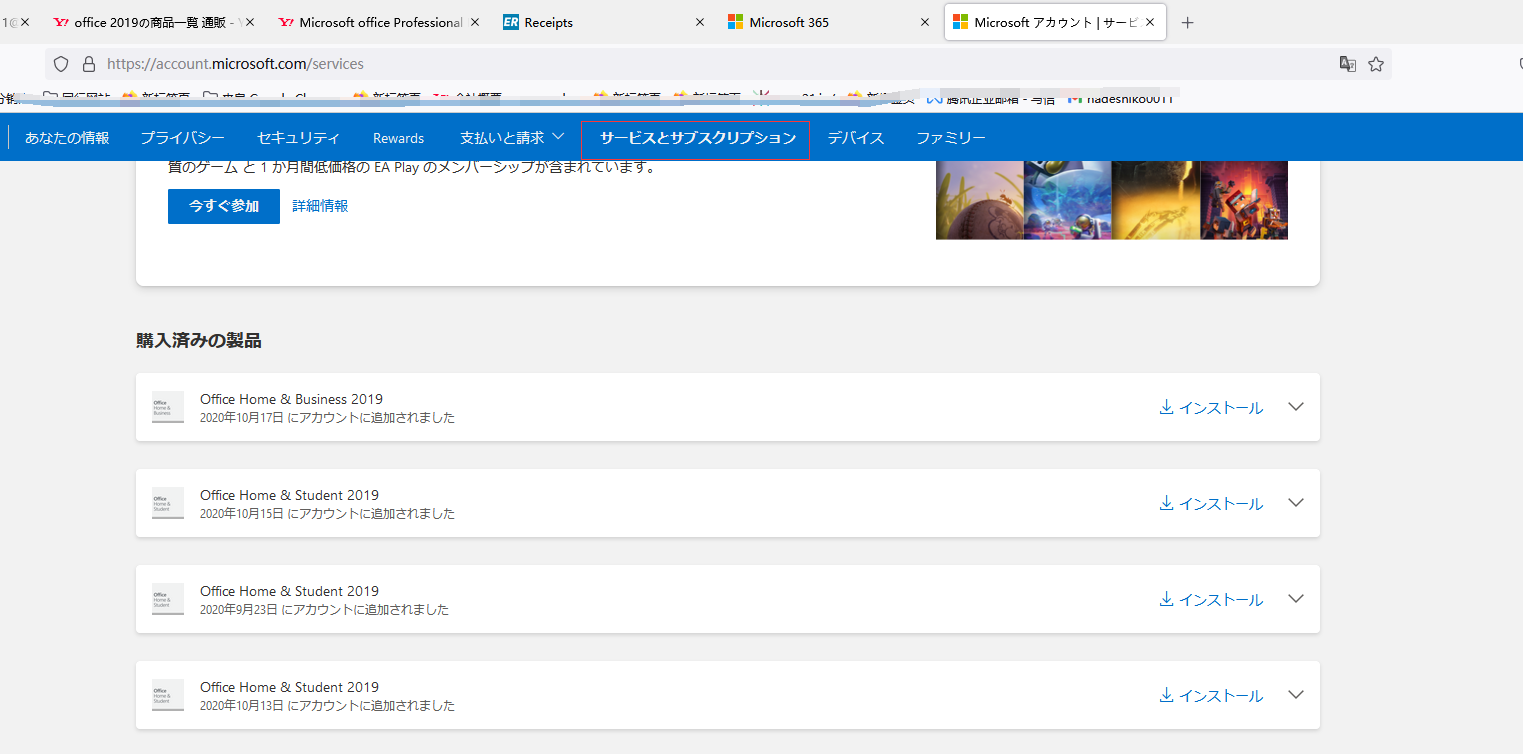
Task: Click the translate page icon
Action: tap(1348, 64)
